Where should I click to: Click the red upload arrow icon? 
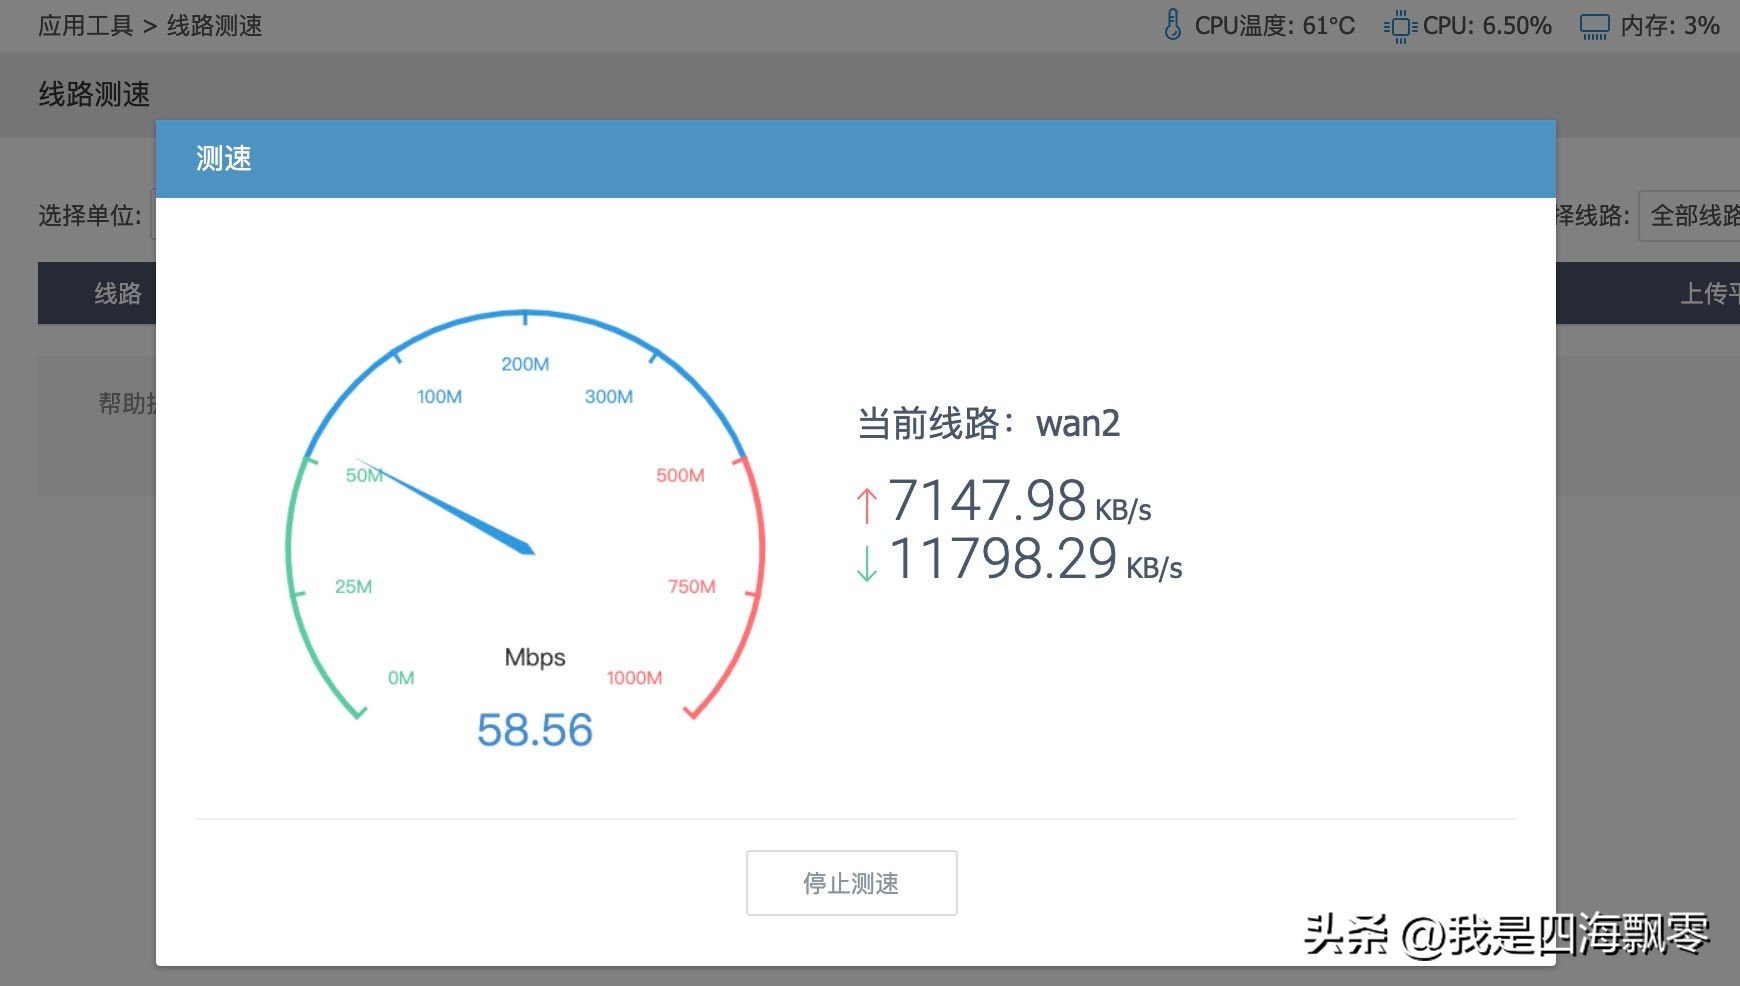pos(866,506)
